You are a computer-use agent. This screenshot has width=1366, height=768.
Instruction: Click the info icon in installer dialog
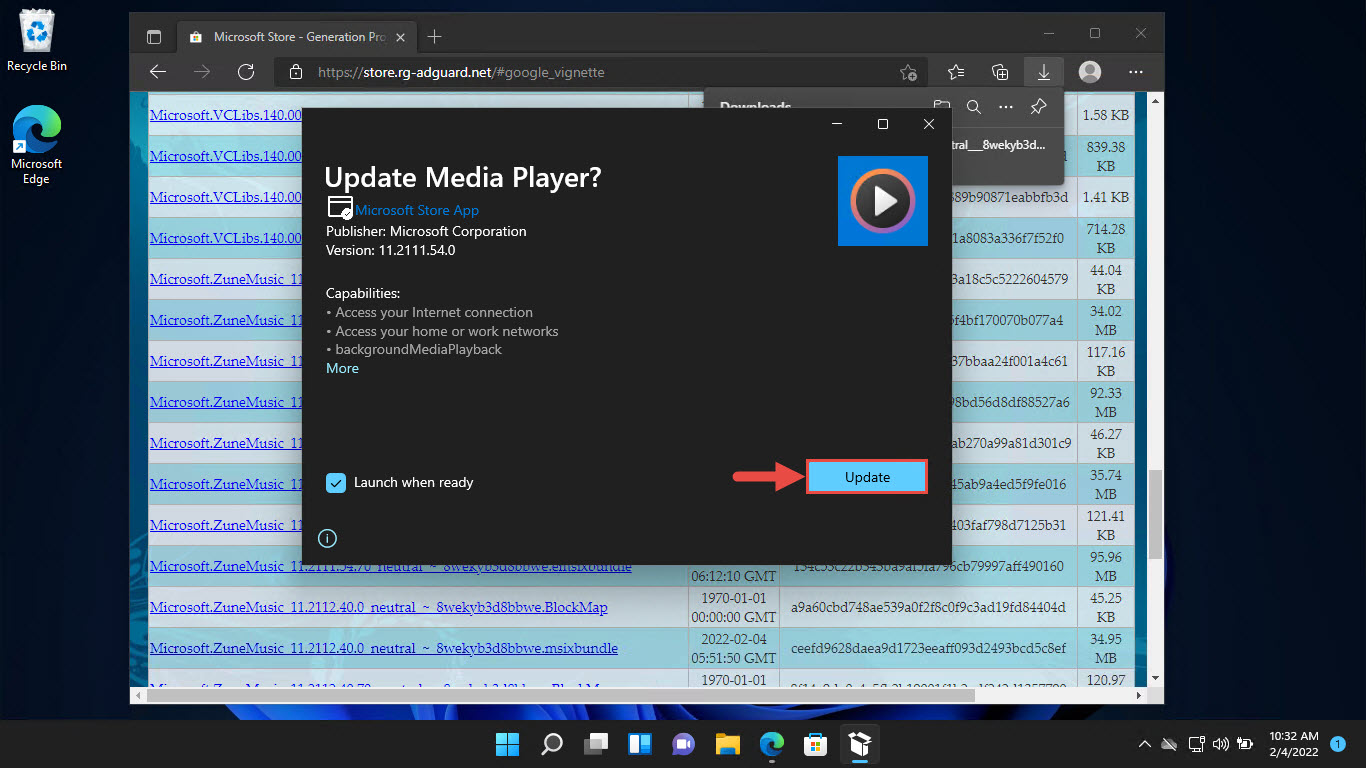(x=327, y=538)
